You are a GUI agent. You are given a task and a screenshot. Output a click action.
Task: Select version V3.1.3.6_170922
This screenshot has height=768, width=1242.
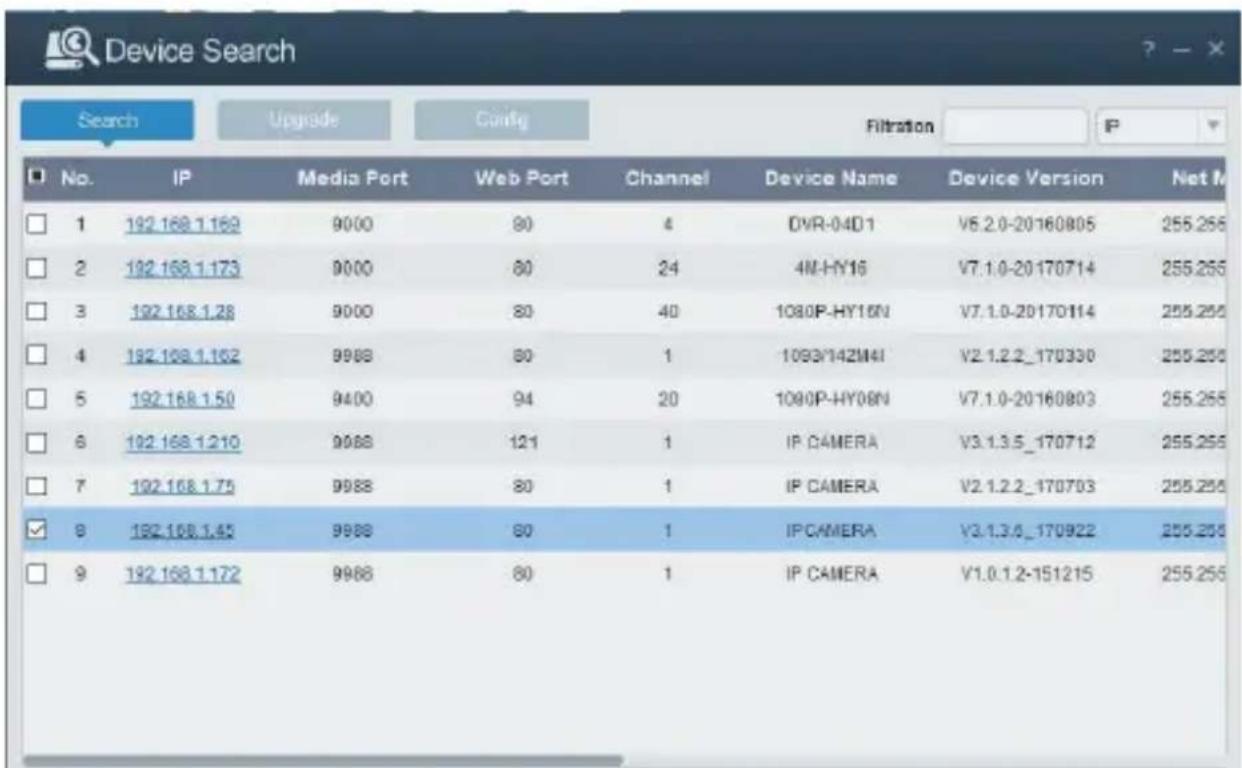(1026, 531)
